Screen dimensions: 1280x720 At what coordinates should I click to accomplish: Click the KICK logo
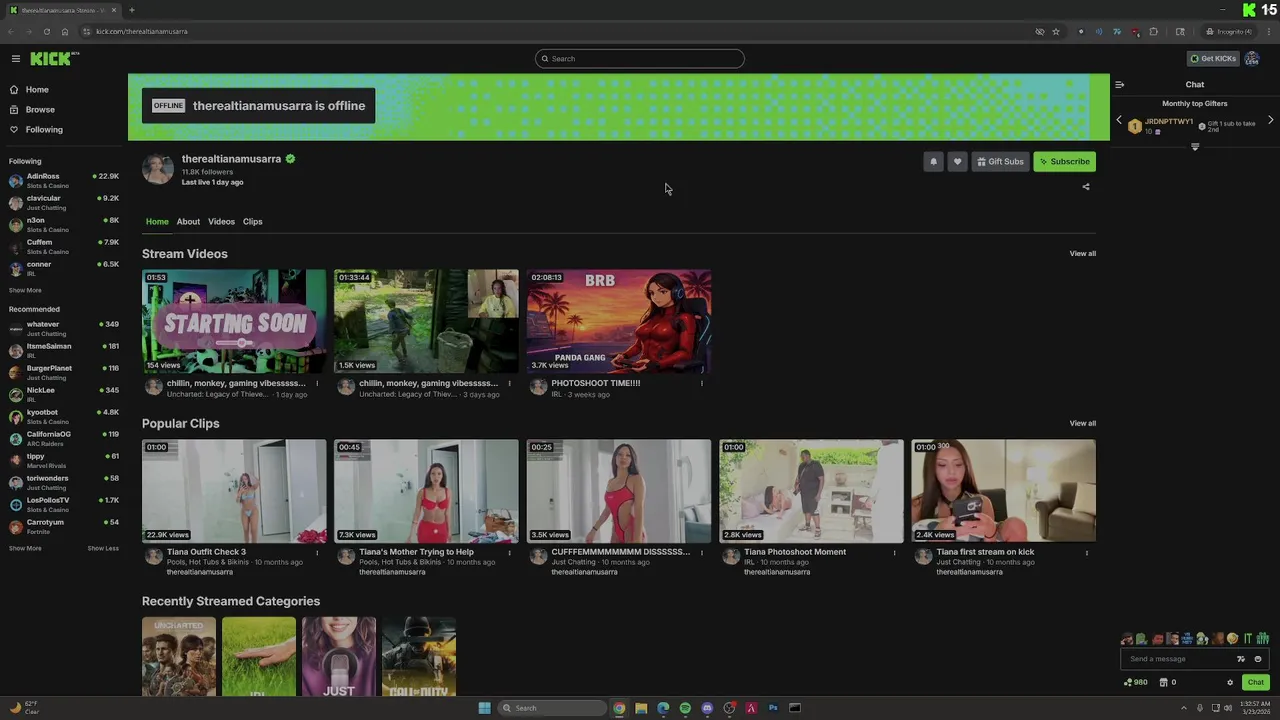[54, 59]
